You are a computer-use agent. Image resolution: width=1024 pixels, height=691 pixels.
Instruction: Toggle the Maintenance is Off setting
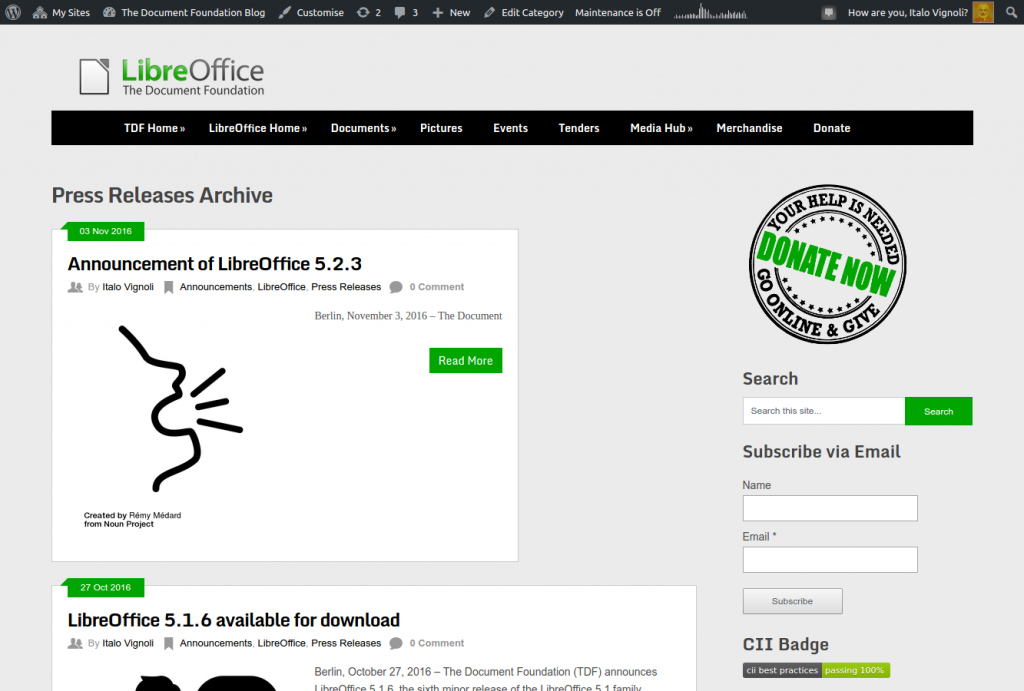[x=617, y=12]
